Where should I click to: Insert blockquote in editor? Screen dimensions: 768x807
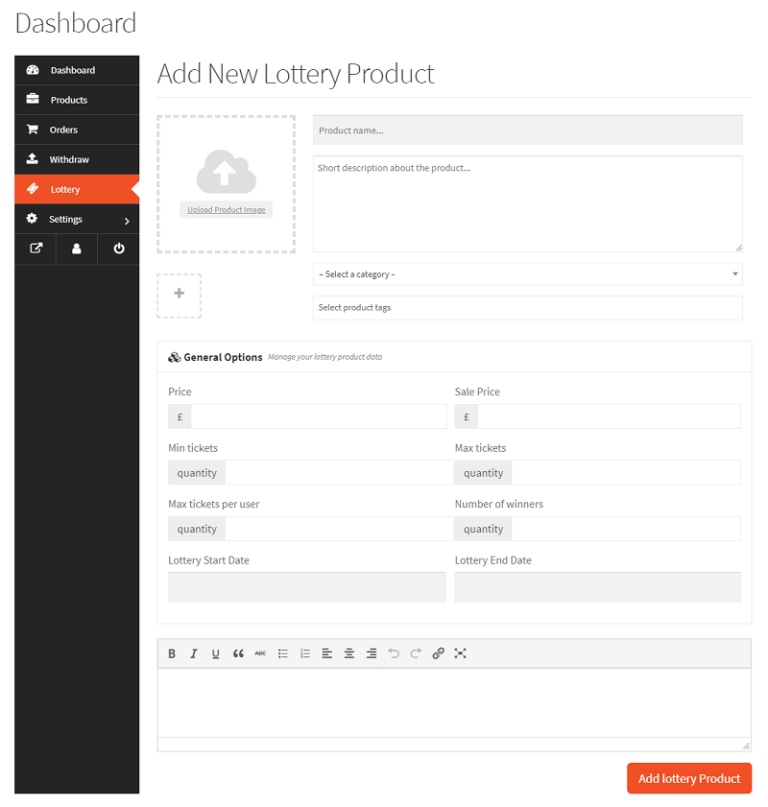[238, 654]
